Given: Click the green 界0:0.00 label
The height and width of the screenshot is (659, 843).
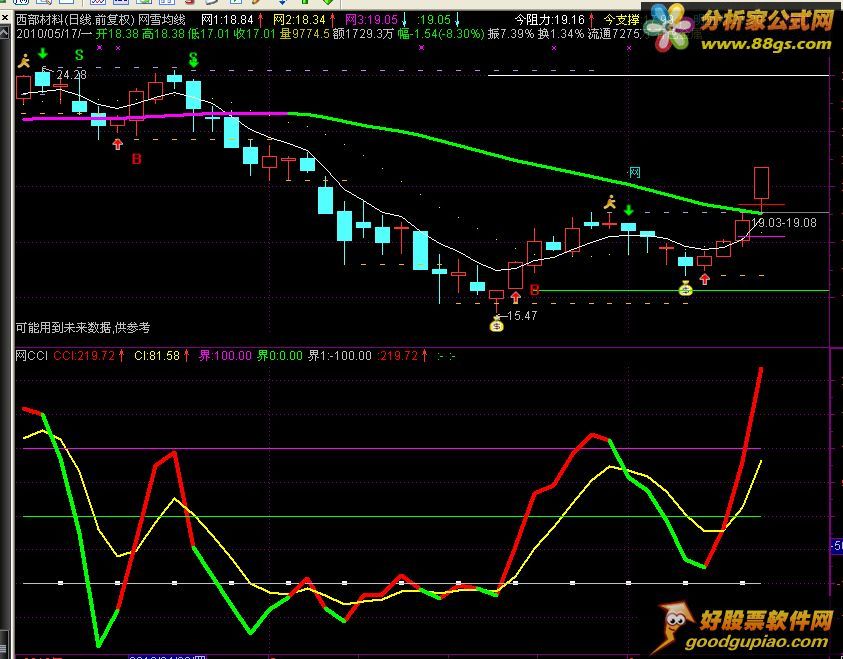Looking at the screenshot, I should [280, 356].
